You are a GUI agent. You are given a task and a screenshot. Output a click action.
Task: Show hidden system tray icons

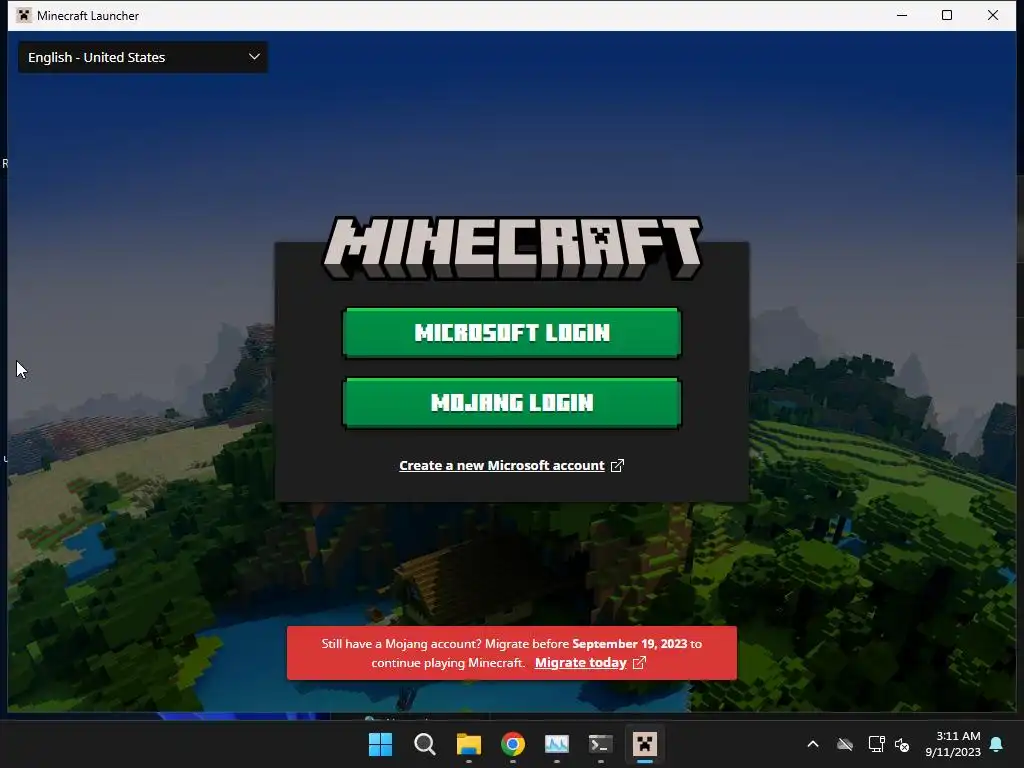point(813,744)
